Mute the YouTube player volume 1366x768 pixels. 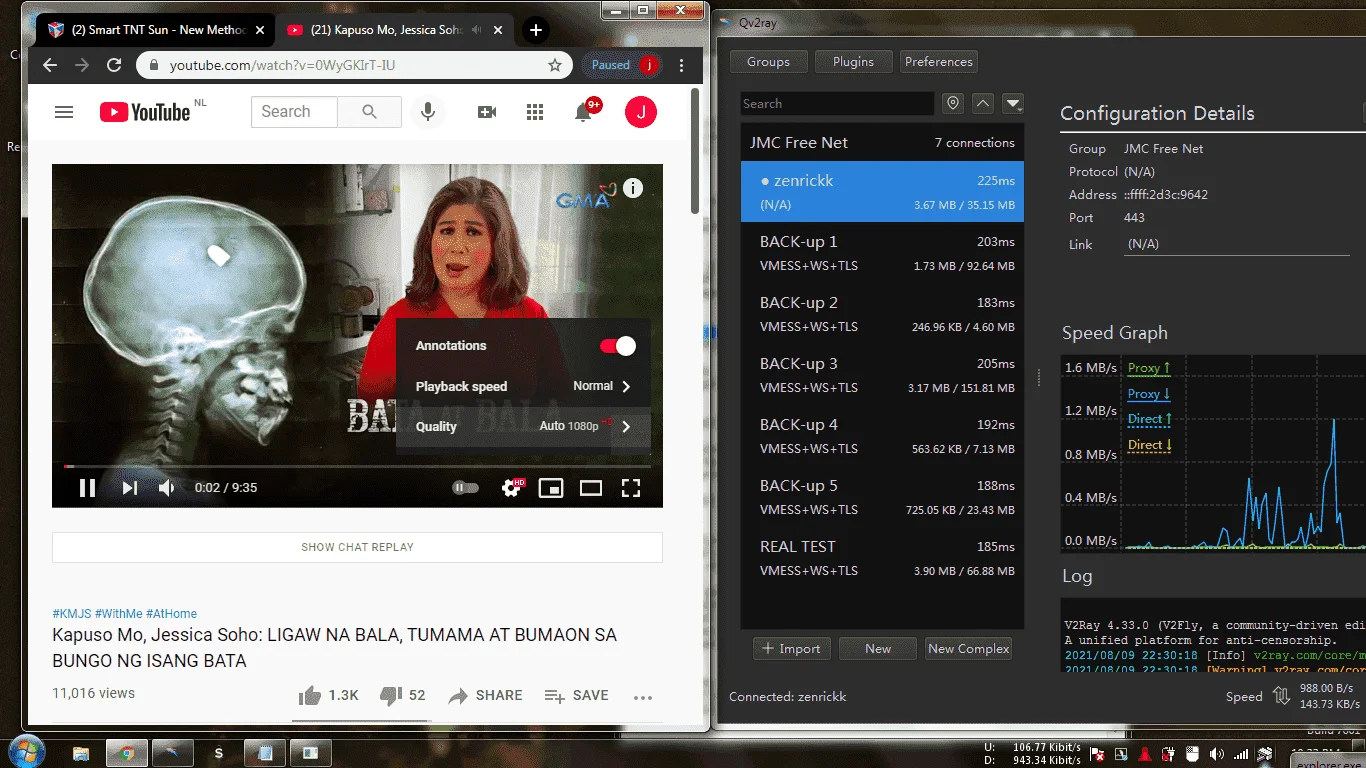tap(167, 488)
